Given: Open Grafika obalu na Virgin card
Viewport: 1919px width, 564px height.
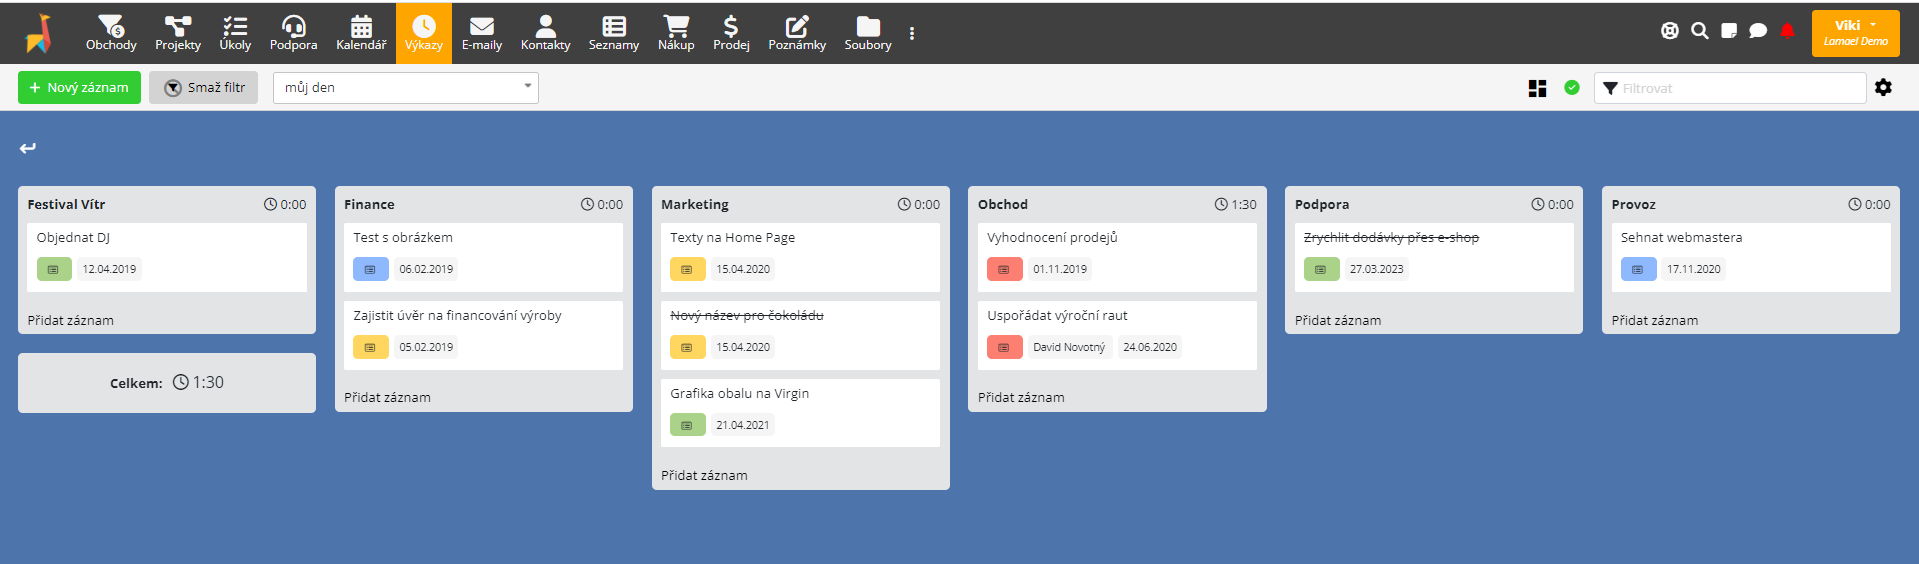Looking at the screenshot, I should [x=800, y=413].
